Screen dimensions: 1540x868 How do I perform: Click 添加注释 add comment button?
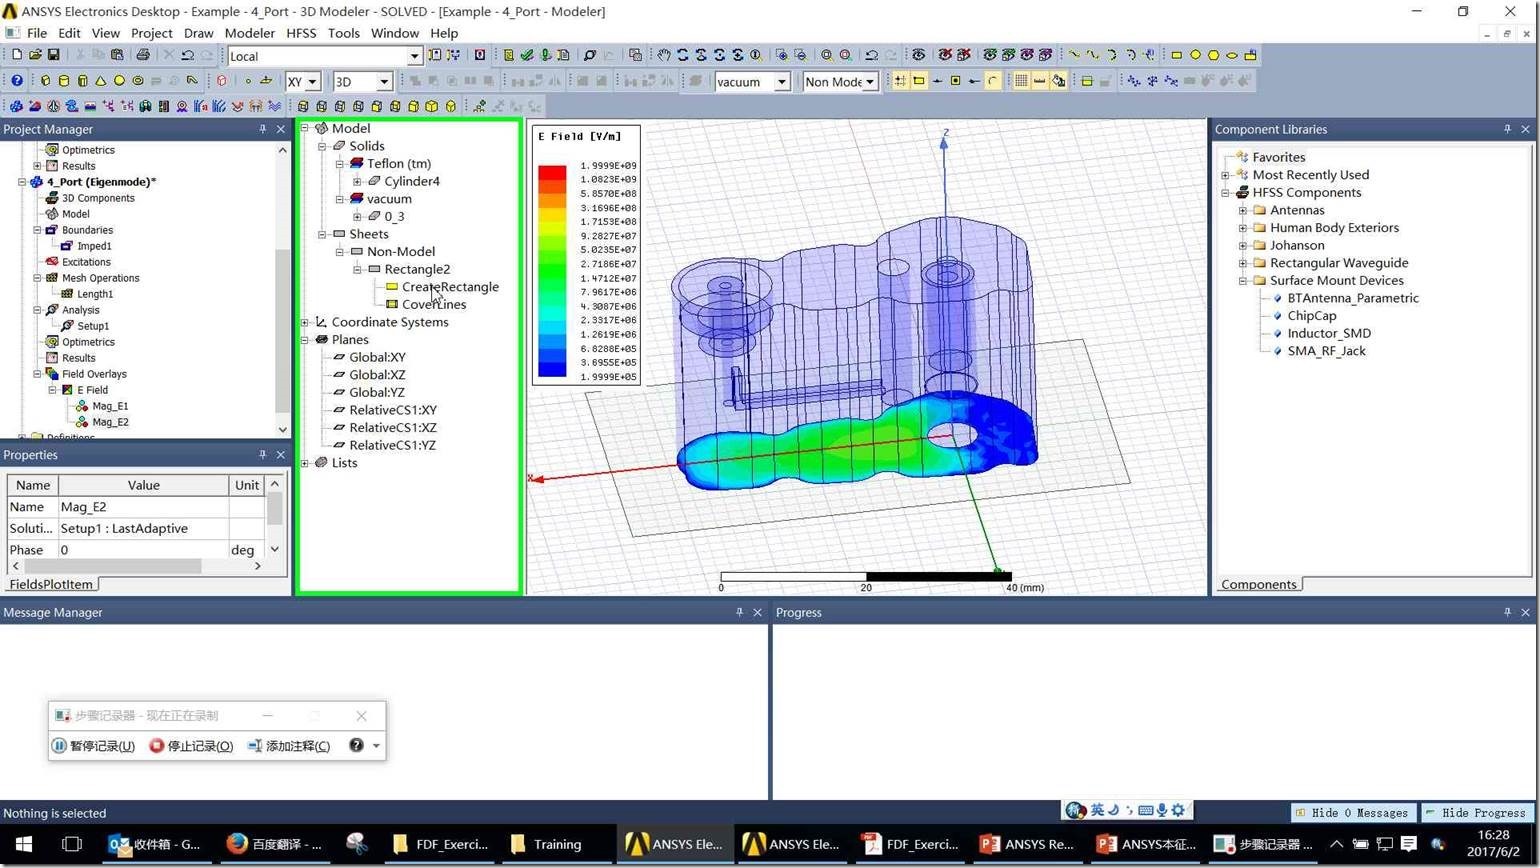click(x=288, y=746)
